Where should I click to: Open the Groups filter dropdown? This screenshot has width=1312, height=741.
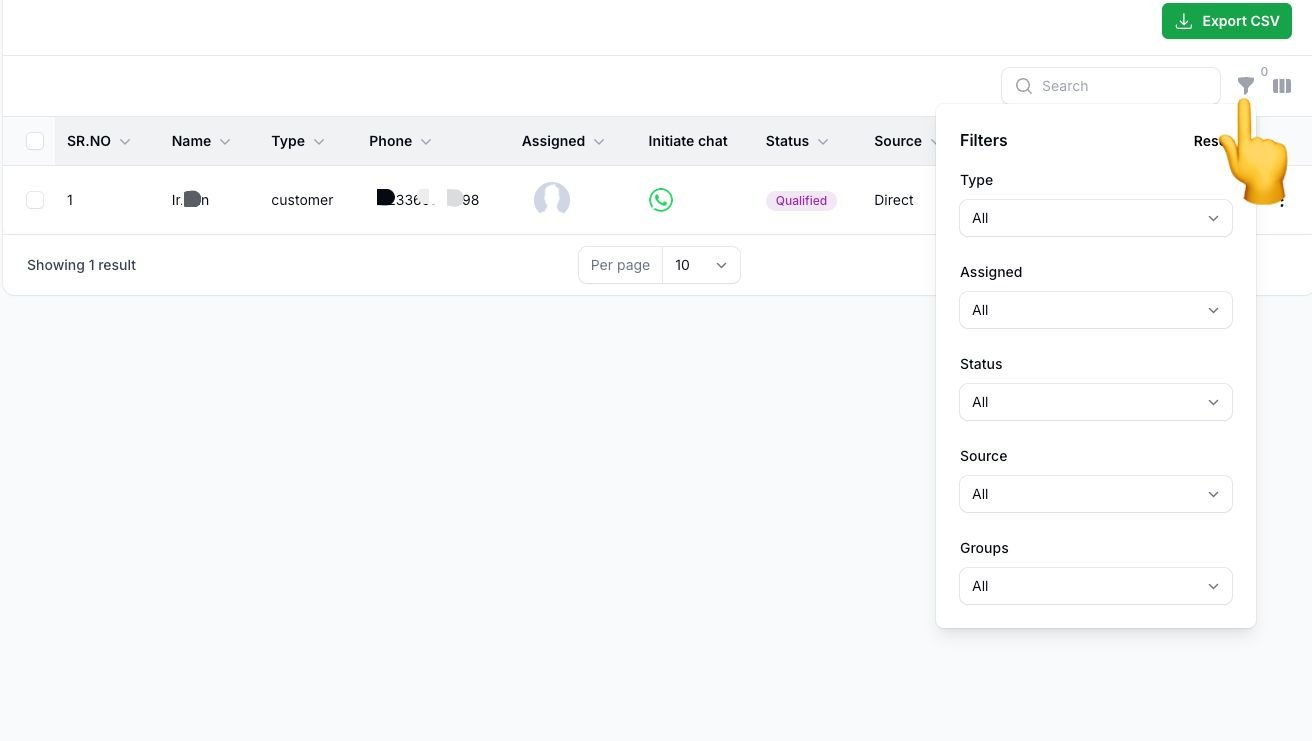[x=1095, y=586]
